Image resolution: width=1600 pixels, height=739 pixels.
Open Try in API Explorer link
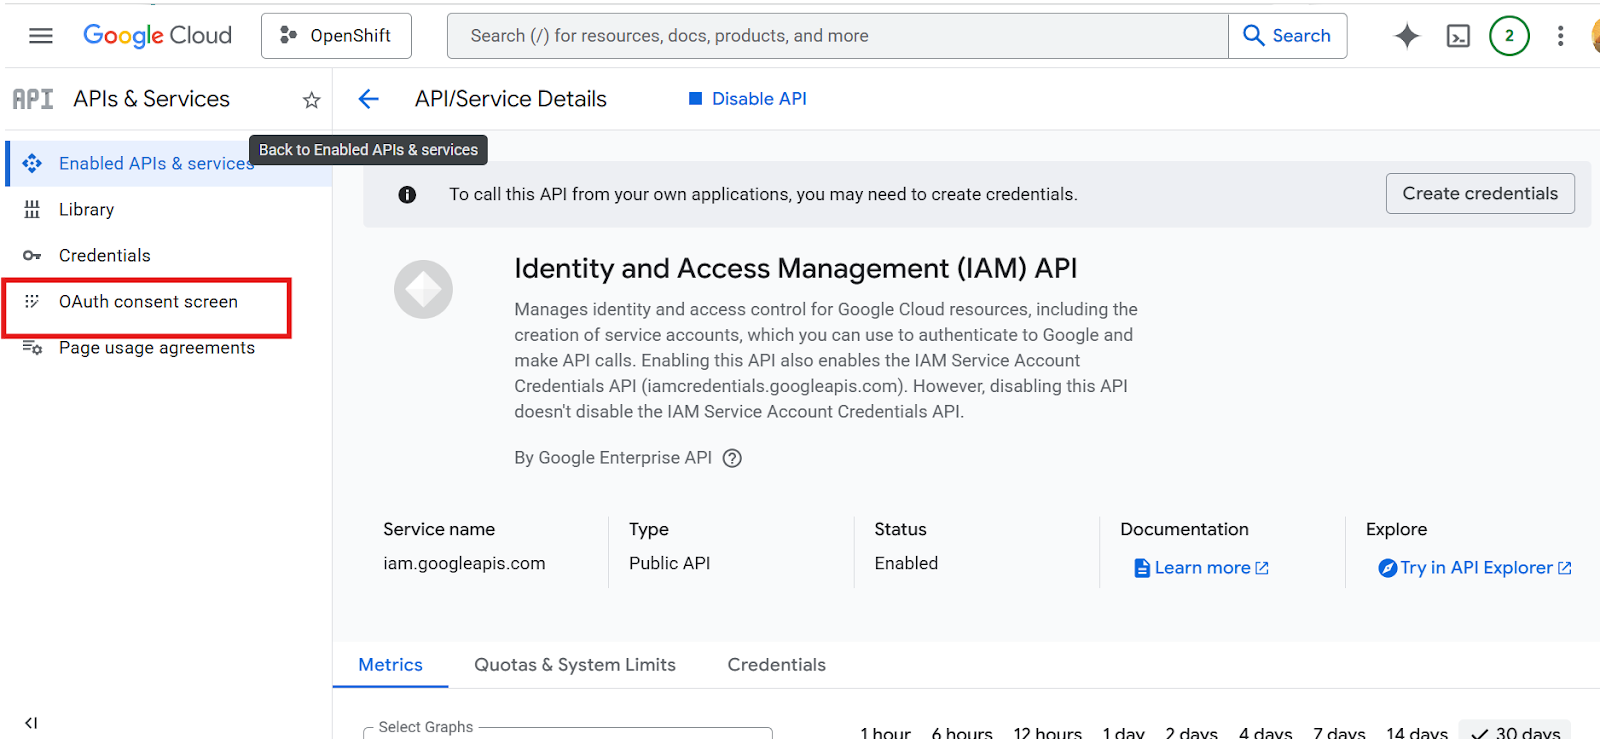(x=1475, y=568)
